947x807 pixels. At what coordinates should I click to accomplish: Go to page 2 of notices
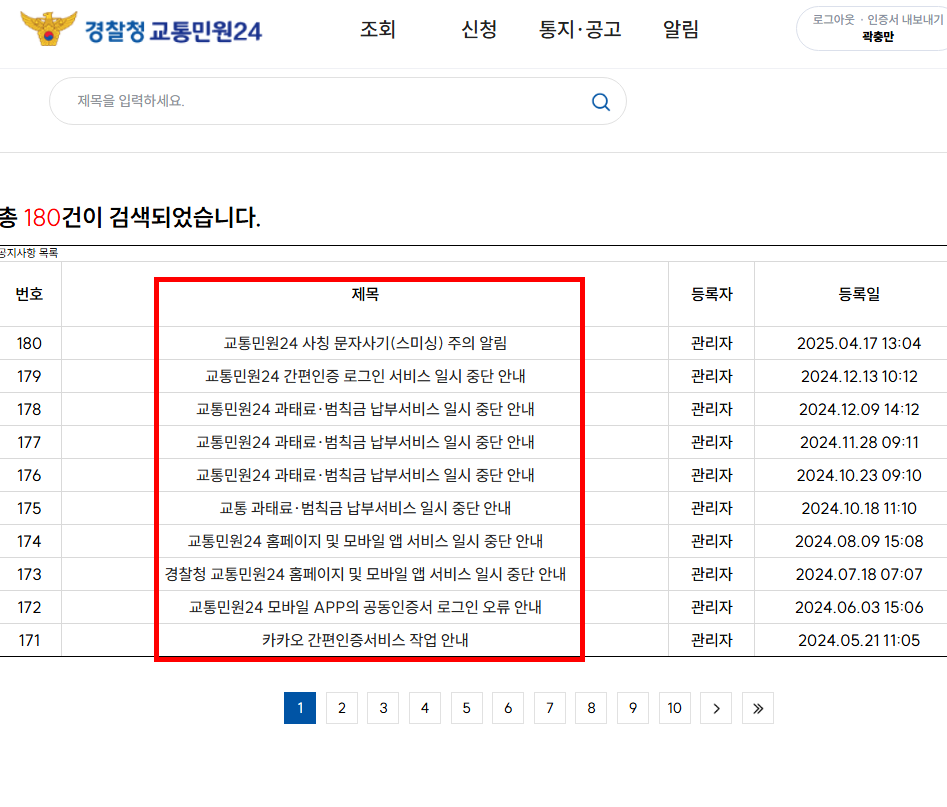point(341,707)
